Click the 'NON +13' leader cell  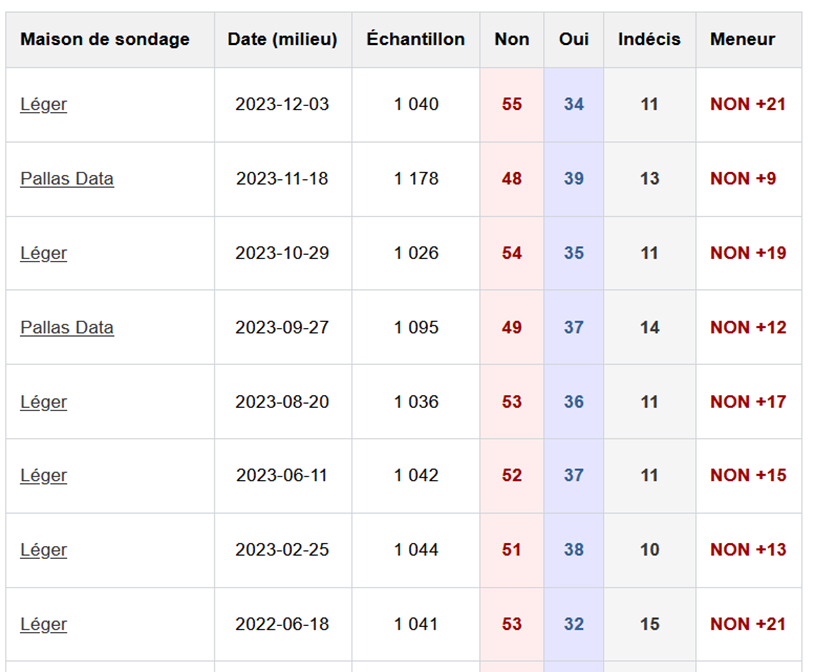[749, 550]
